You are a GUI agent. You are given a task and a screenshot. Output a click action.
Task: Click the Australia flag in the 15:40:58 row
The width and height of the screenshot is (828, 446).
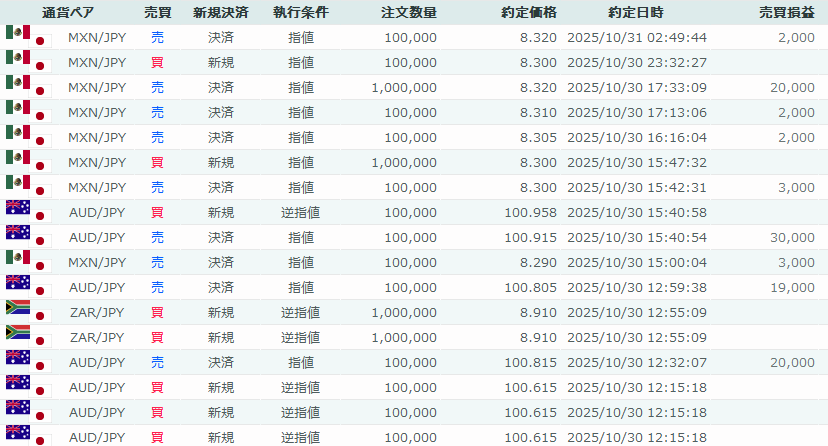[x=17, y=208]
